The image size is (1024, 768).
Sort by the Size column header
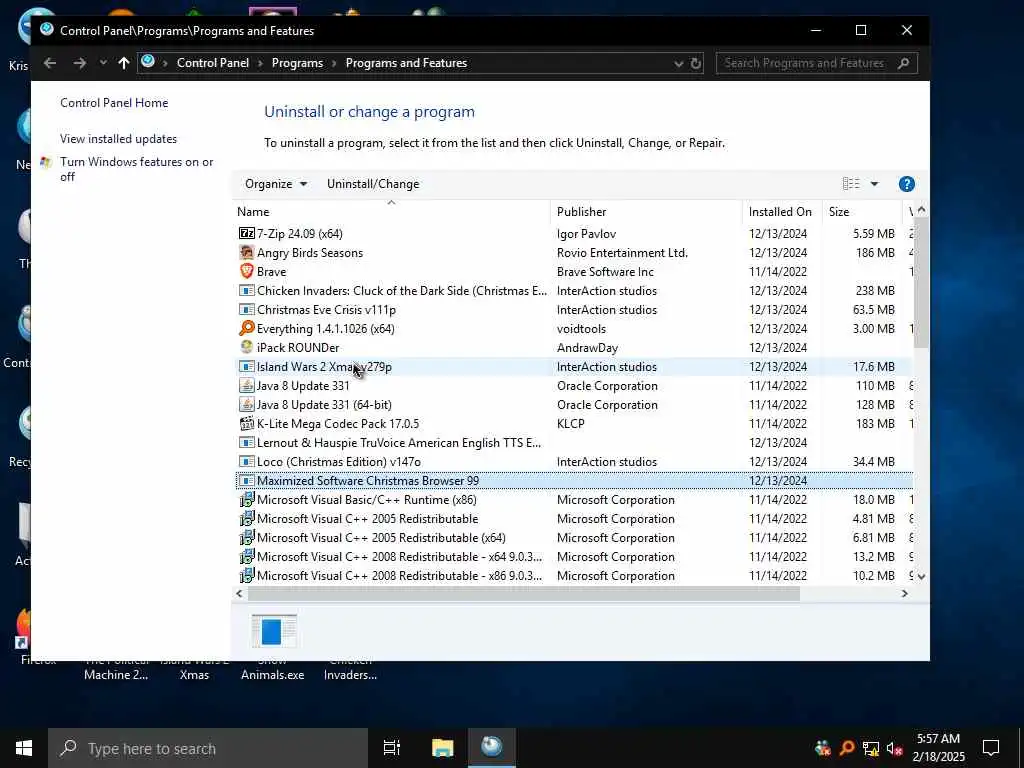click(x=861, y=212)
